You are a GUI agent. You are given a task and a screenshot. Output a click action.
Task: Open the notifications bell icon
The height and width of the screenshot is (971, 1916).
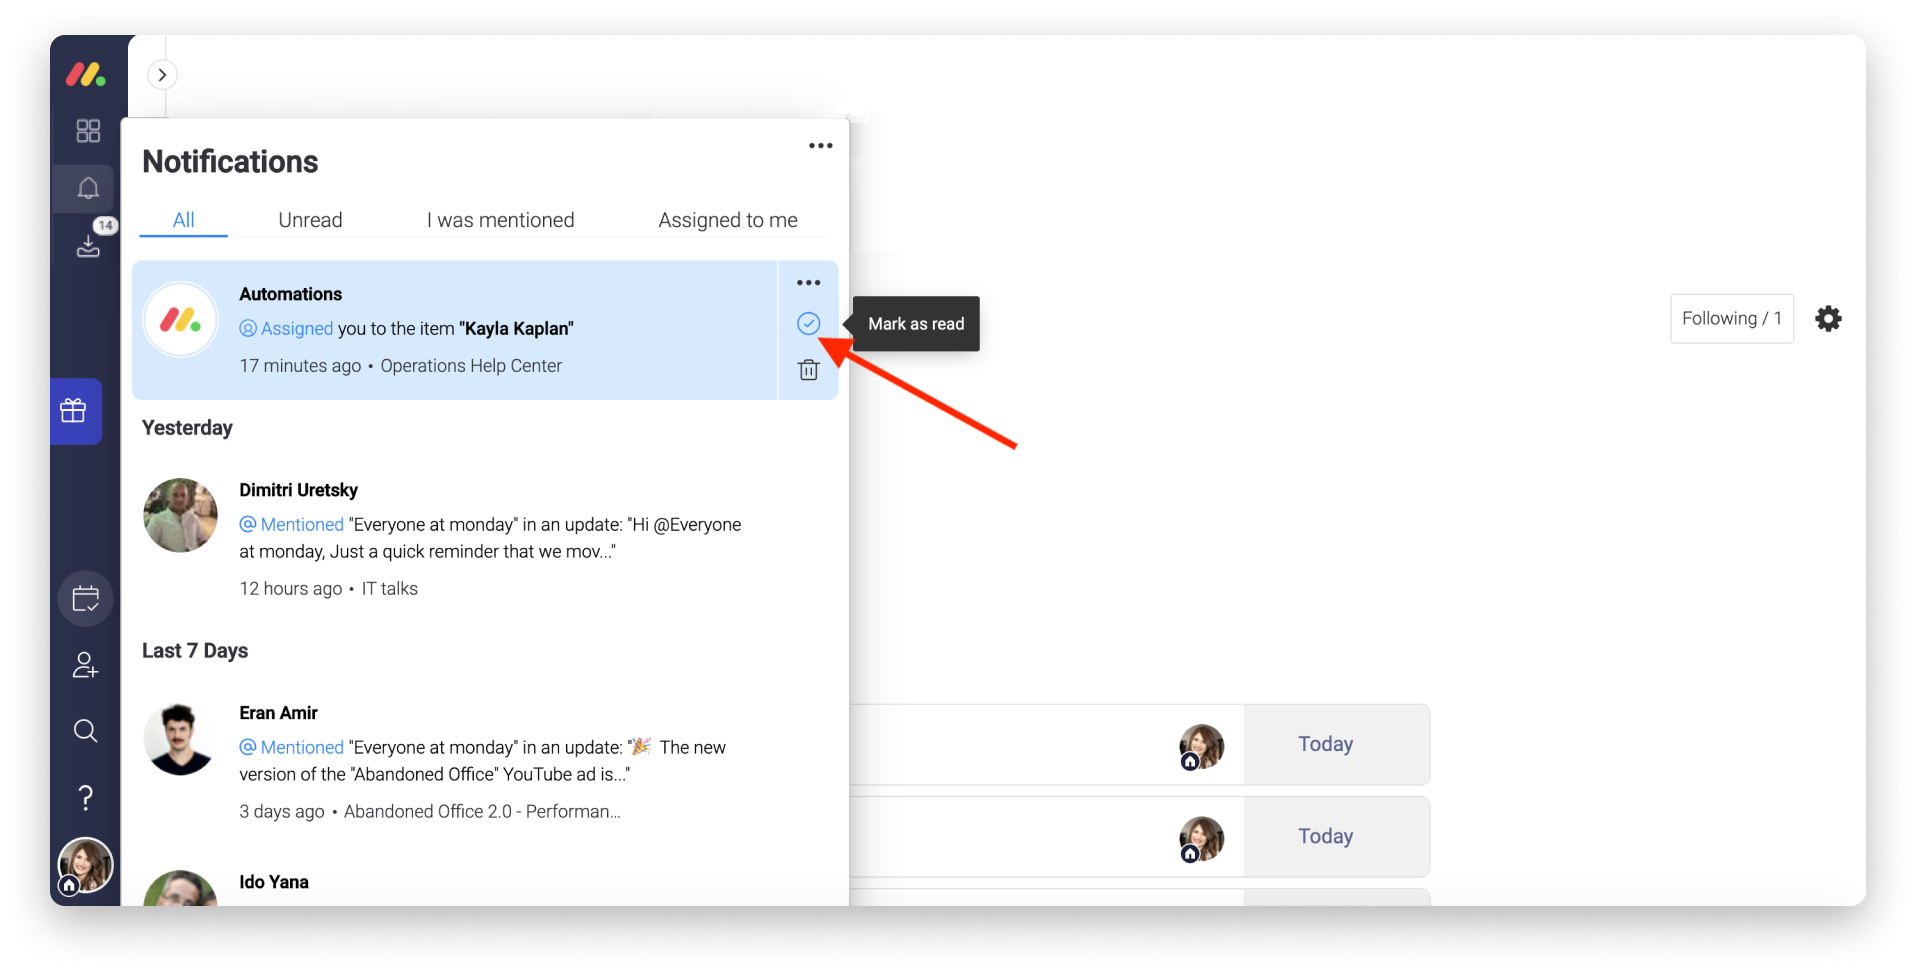[x=88, y=188]
